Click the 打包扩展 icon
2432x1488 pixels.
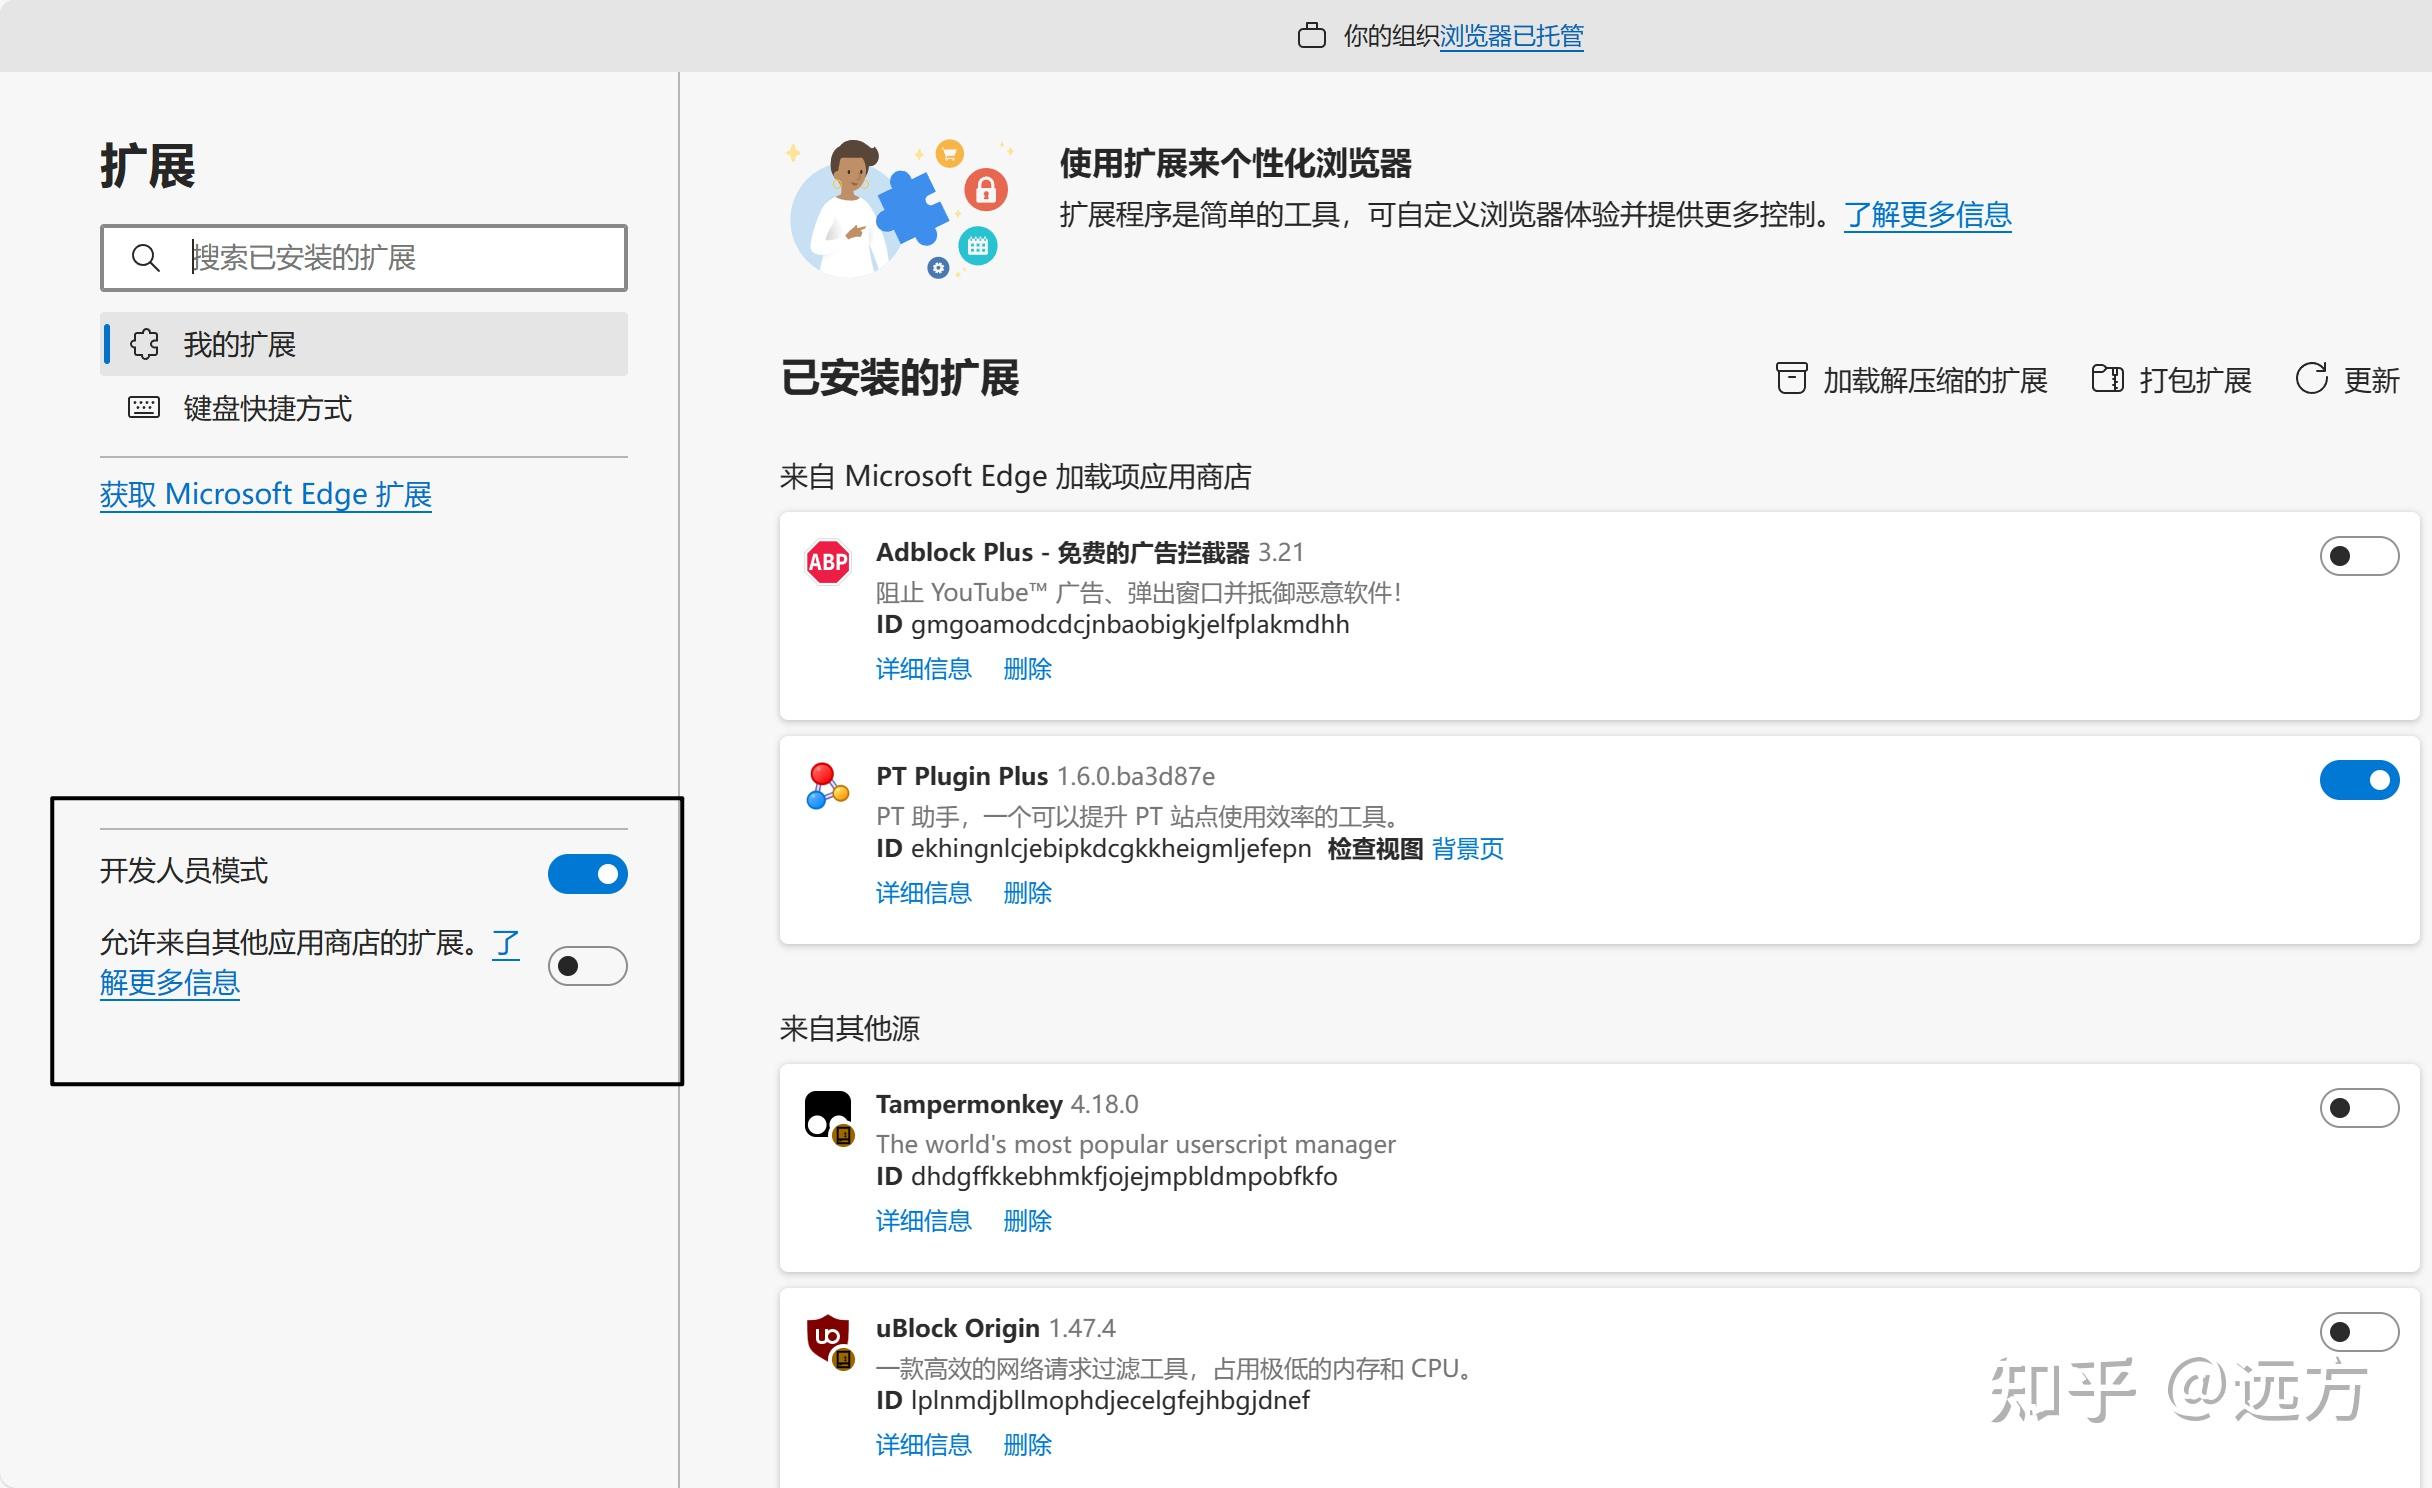click(x=2108, y=380)
